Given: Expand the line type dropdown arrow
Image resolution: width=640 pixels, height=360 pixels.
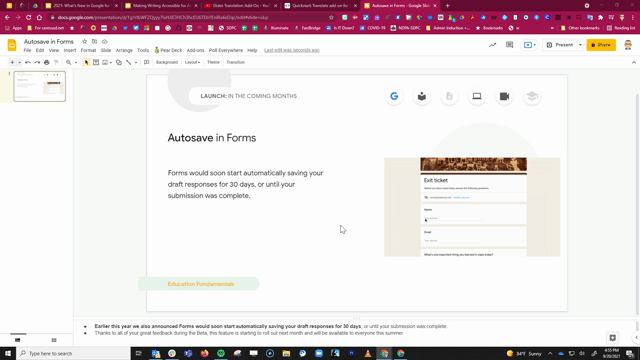Looking at the screenshot, I should click(136, 62).
